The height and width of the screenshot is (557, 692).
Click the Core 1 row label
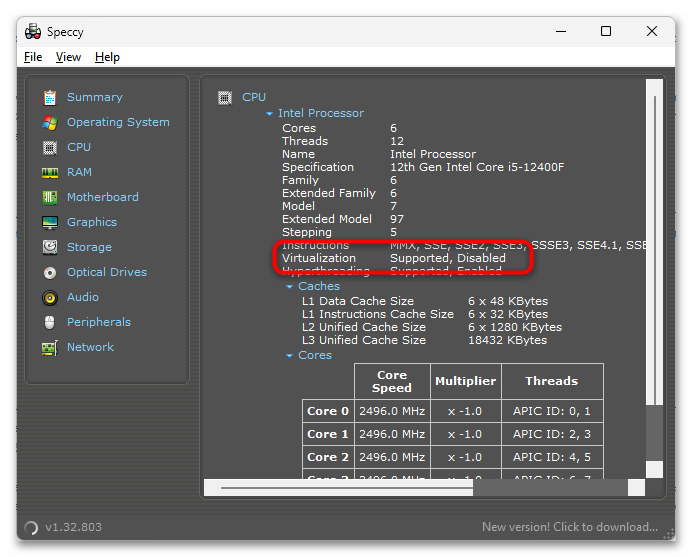[328, 434]
